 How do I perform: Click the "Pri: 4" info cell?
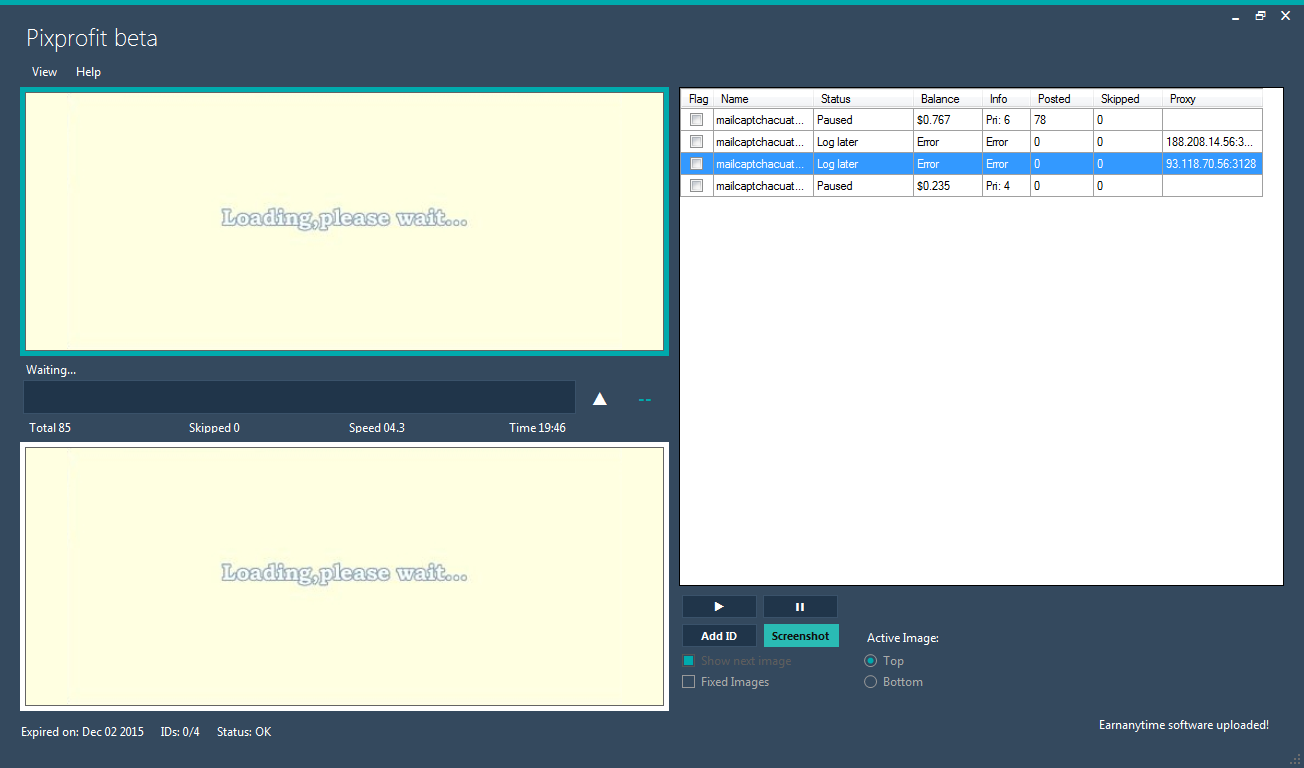tap(1006, 186)
